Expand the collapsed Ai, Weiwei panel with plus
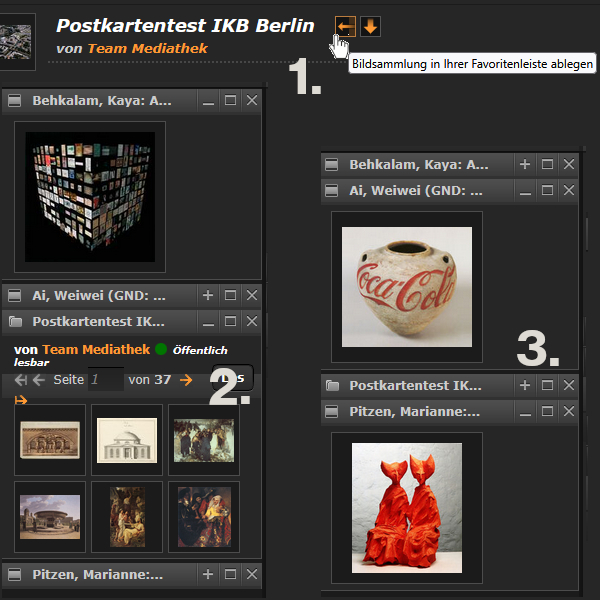 click(x=208, y=295)
